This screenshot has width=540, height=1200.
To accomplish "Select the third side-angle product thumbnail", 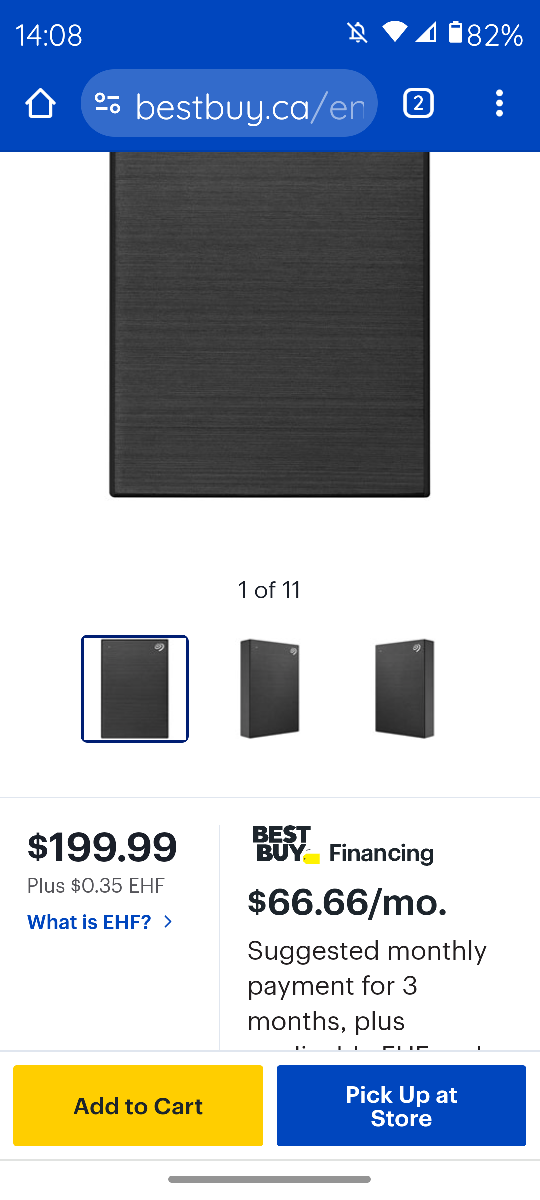I will click(x=405, y=689).
